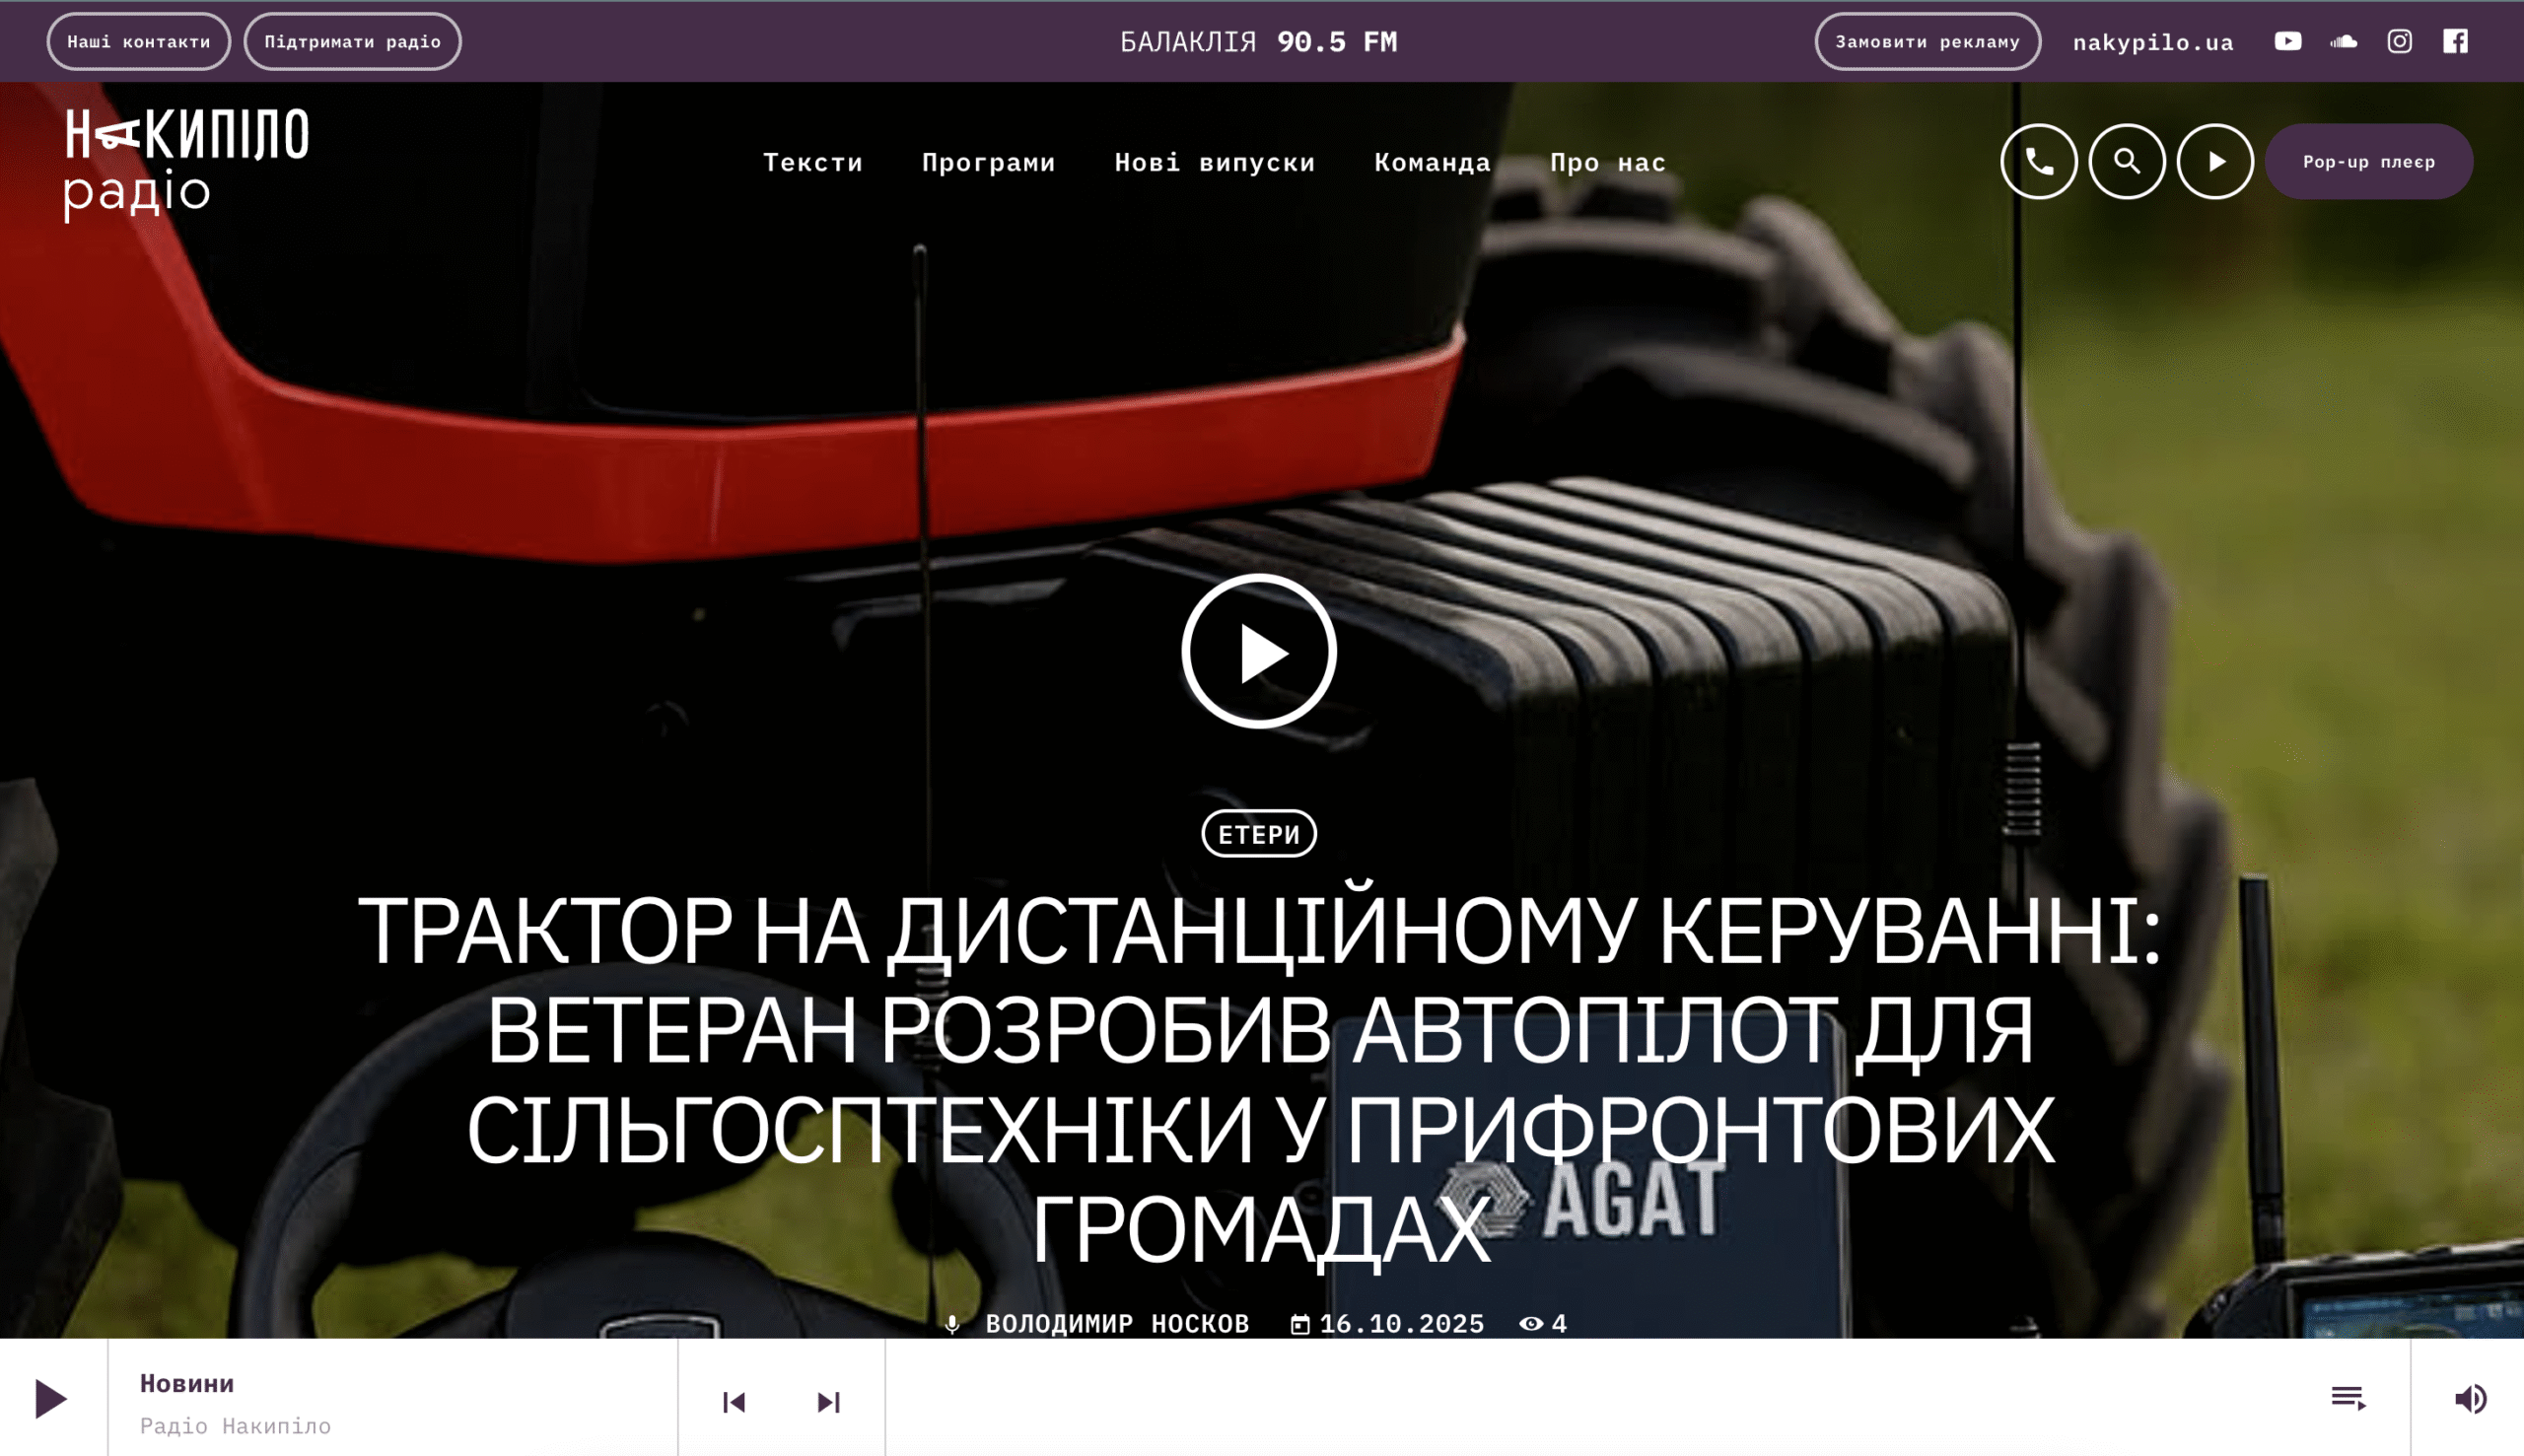Mute the player volume icon
2524x1456 pixels.
click(2470, 1398)
